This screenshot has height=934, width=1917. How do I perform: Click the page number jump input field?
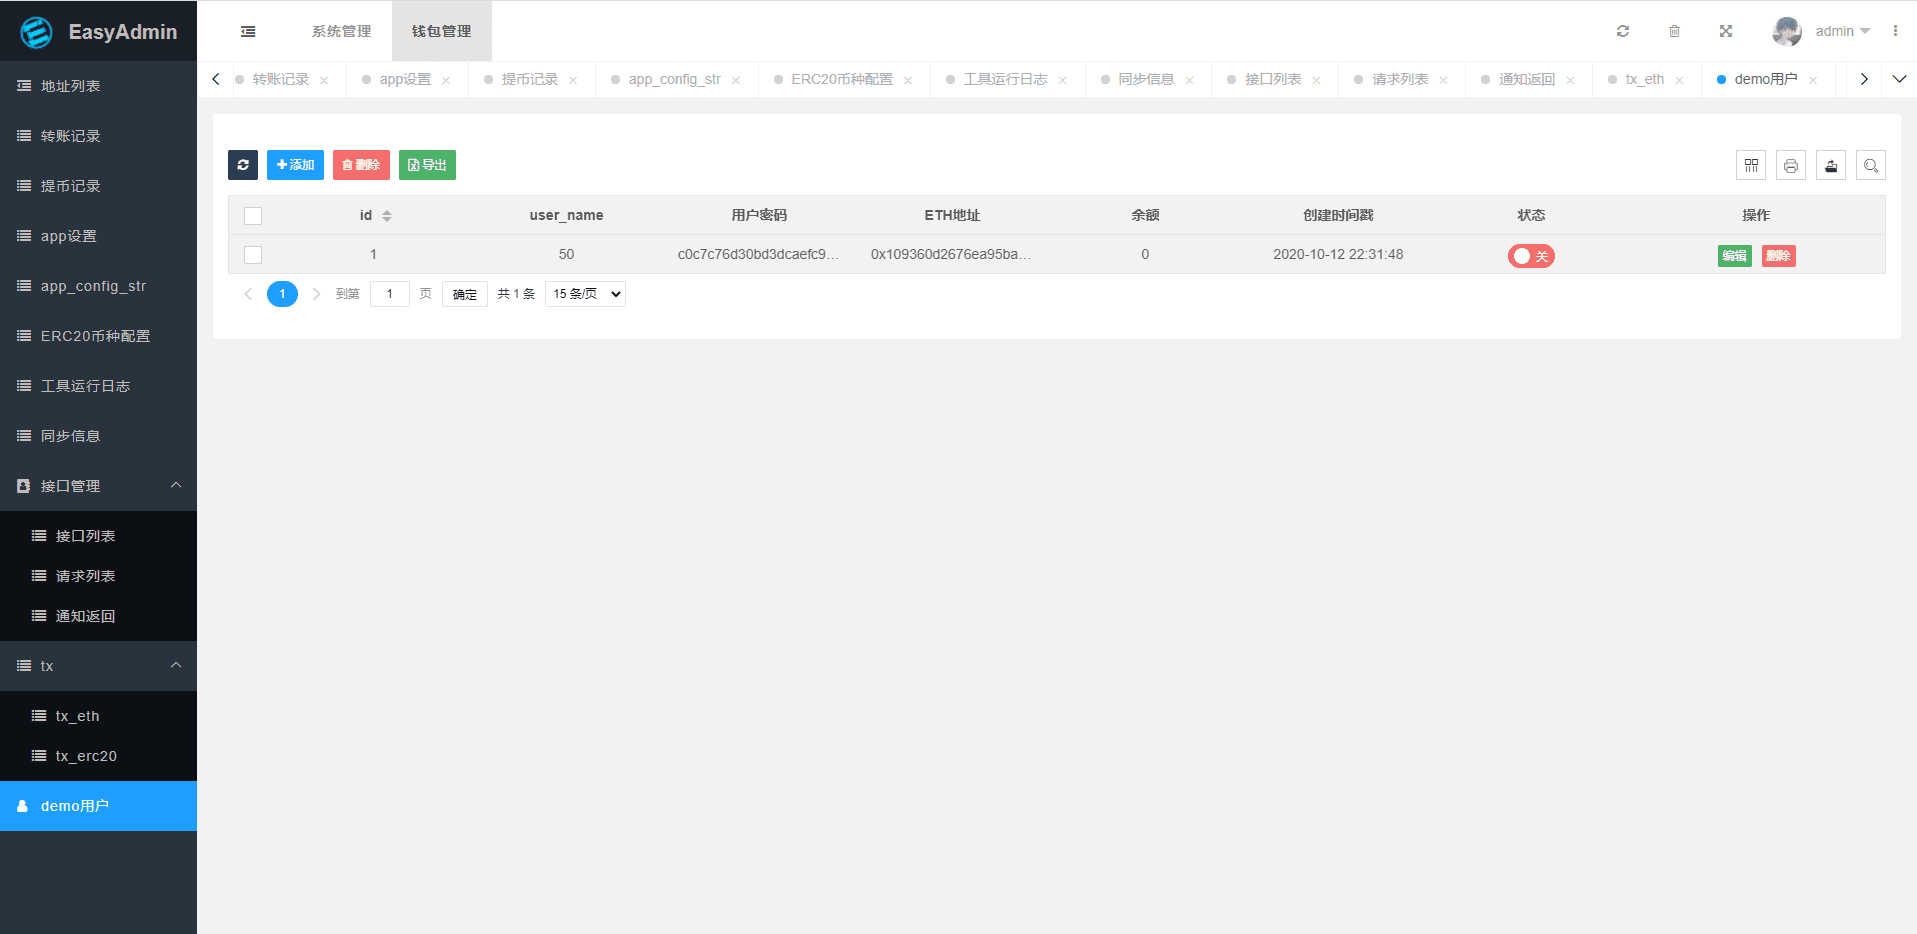tap(389, 294)
